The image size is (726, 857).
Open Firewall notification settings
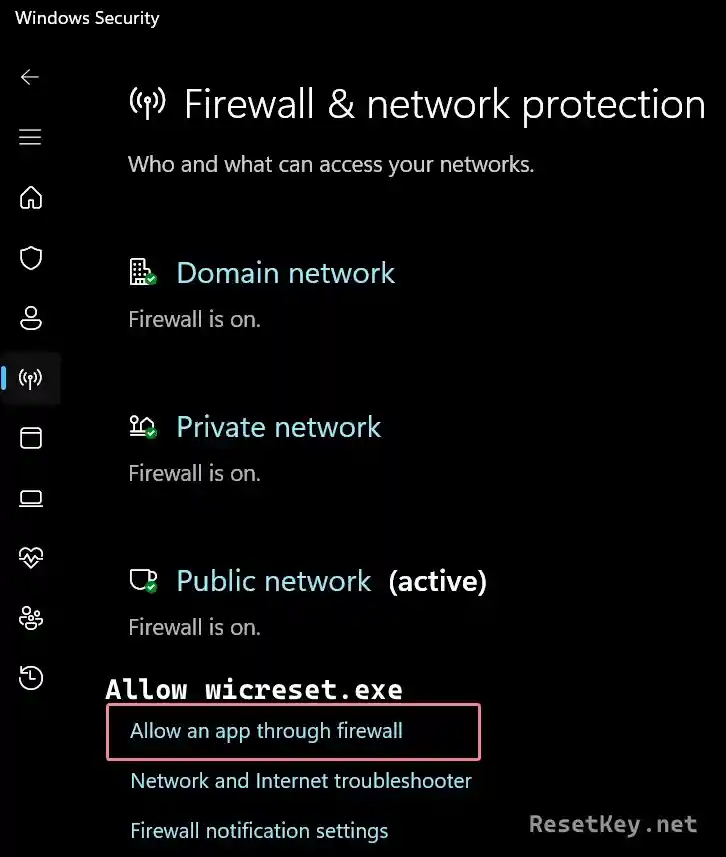point(258,831)
